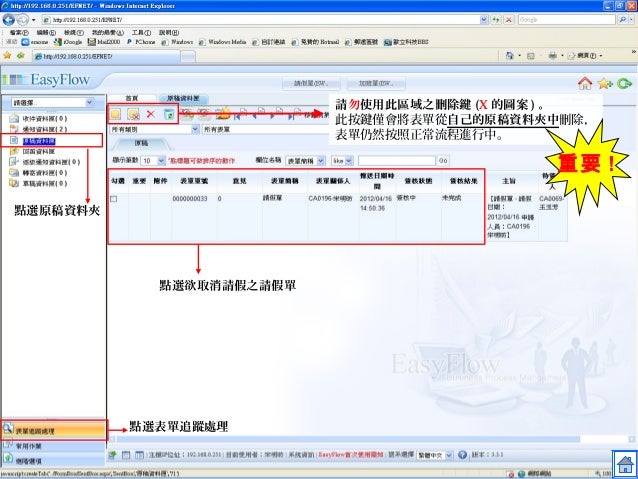Click the 草稿資料匣 folder icon
Viewport: 638px width, 479px height.
click(x=14, y=184)
